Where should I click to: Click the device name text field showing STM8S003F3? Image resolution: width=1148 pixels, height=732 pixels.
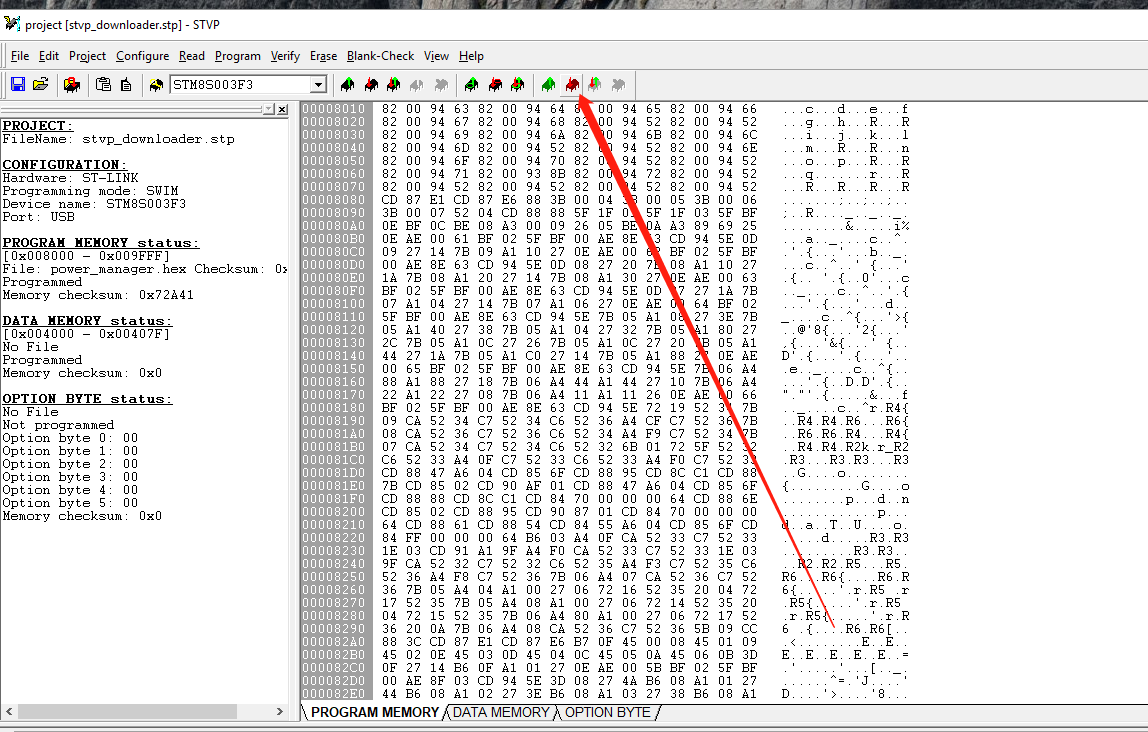coord(240,85)
